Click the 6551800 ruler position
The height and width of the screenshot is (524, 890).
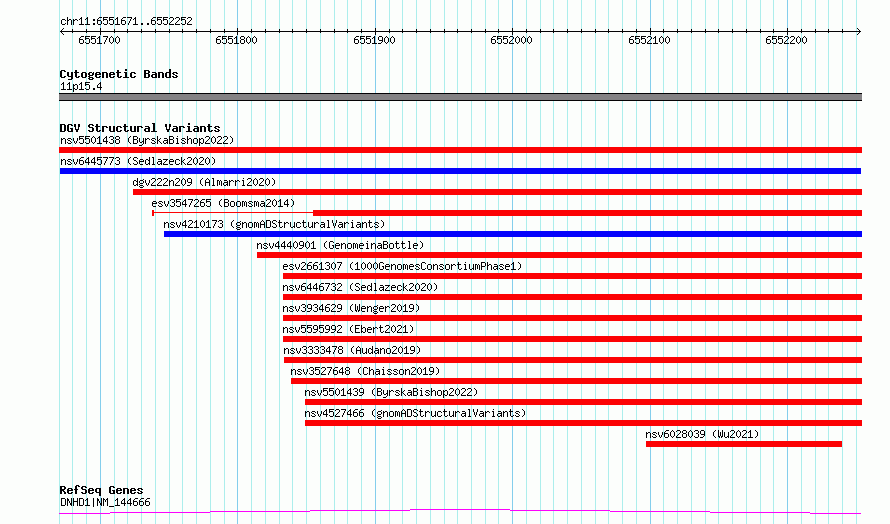tap(236, 40)
